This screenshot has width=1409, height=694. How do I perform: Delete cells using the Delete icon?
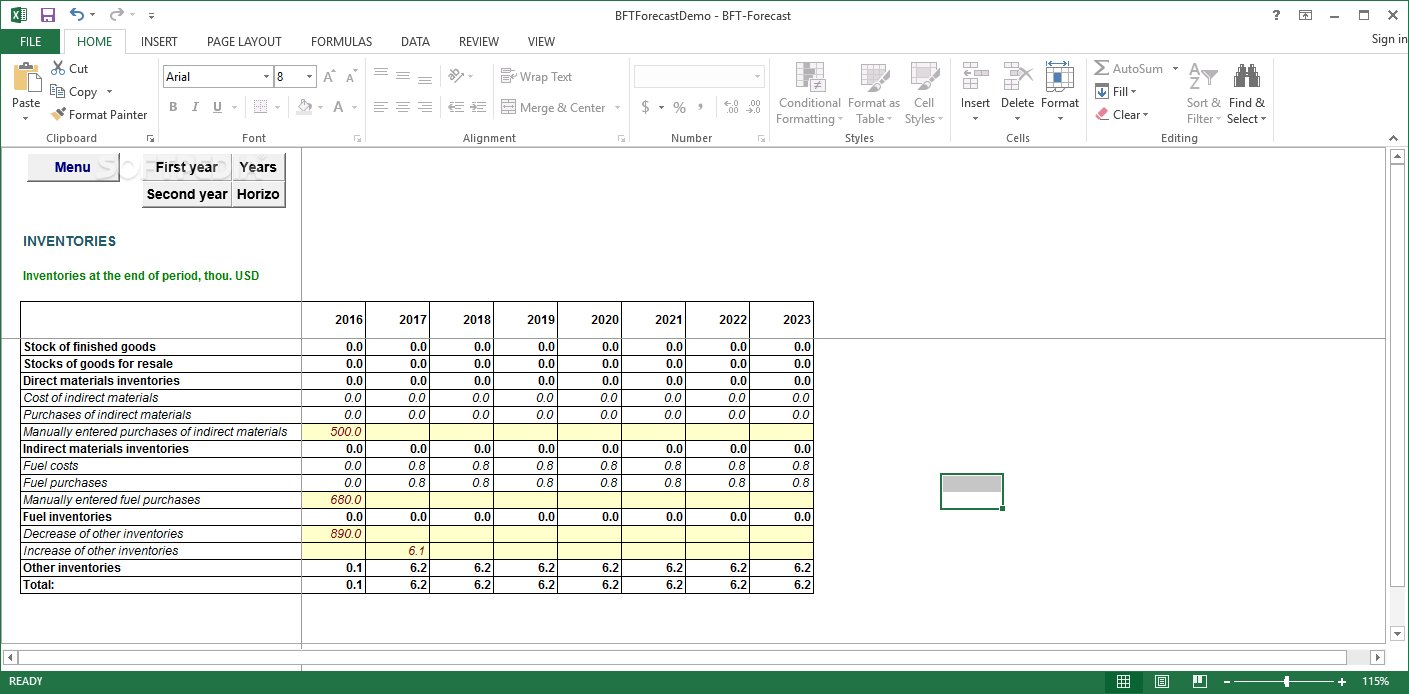click(x=1017, y=76)
